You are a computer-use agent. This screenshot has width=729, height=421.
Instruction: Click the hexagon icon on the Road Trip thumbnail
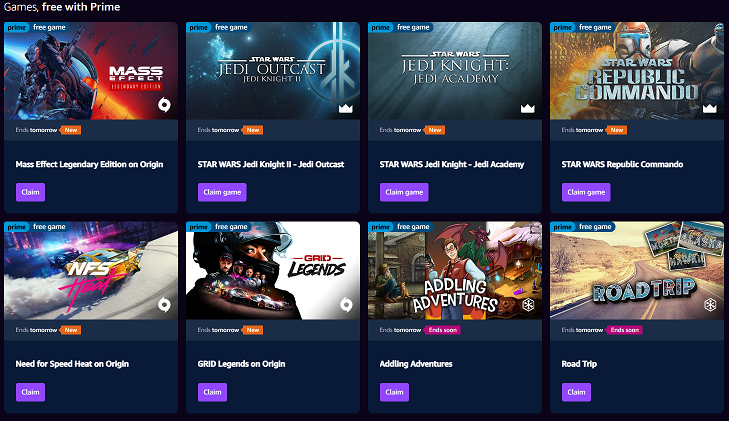coord(710,305)
